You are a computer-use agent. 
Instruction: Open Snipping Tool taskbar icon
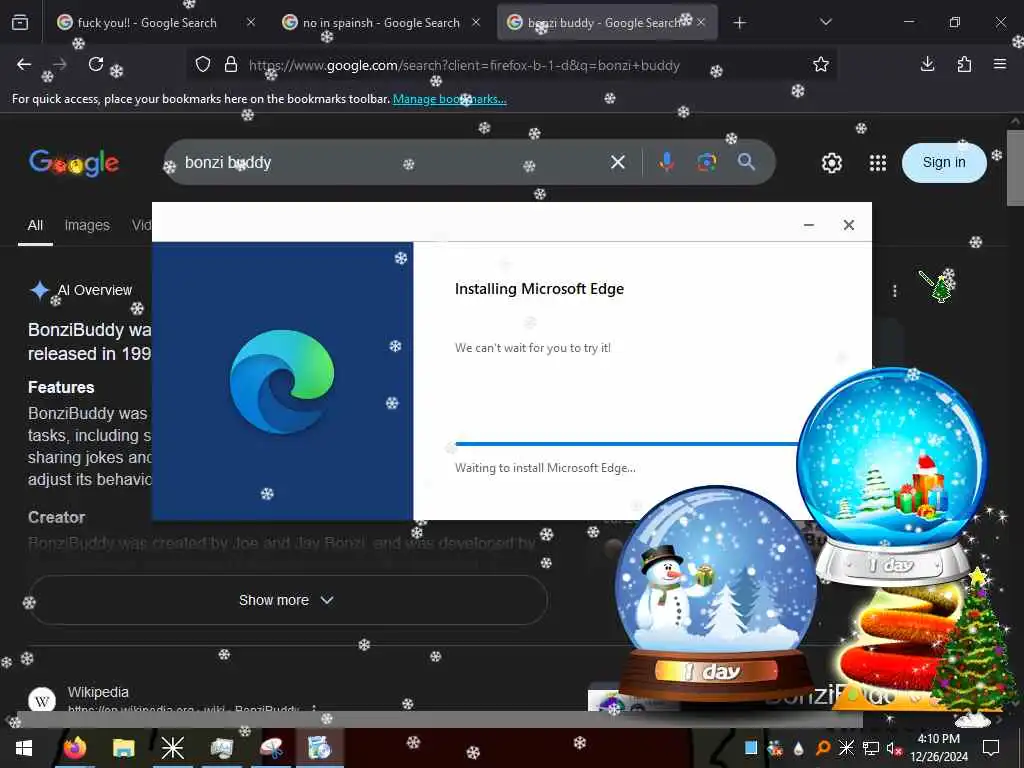[x=270, y=748]
